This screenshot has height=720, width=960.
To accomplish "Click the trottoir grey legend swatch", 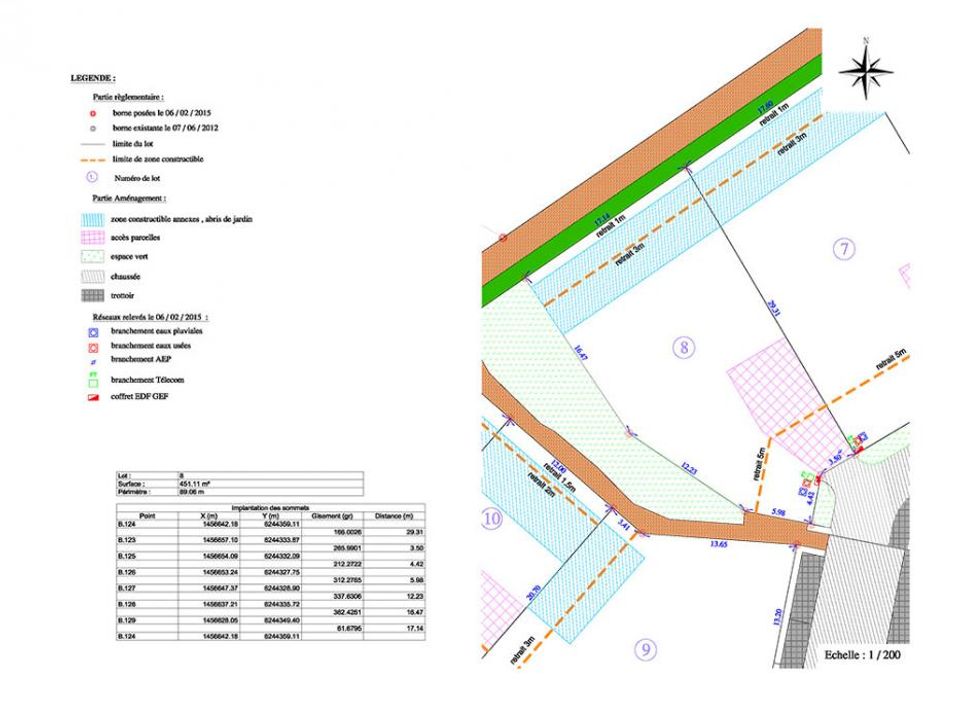I will pyautogui.click(x=92, y=295).
